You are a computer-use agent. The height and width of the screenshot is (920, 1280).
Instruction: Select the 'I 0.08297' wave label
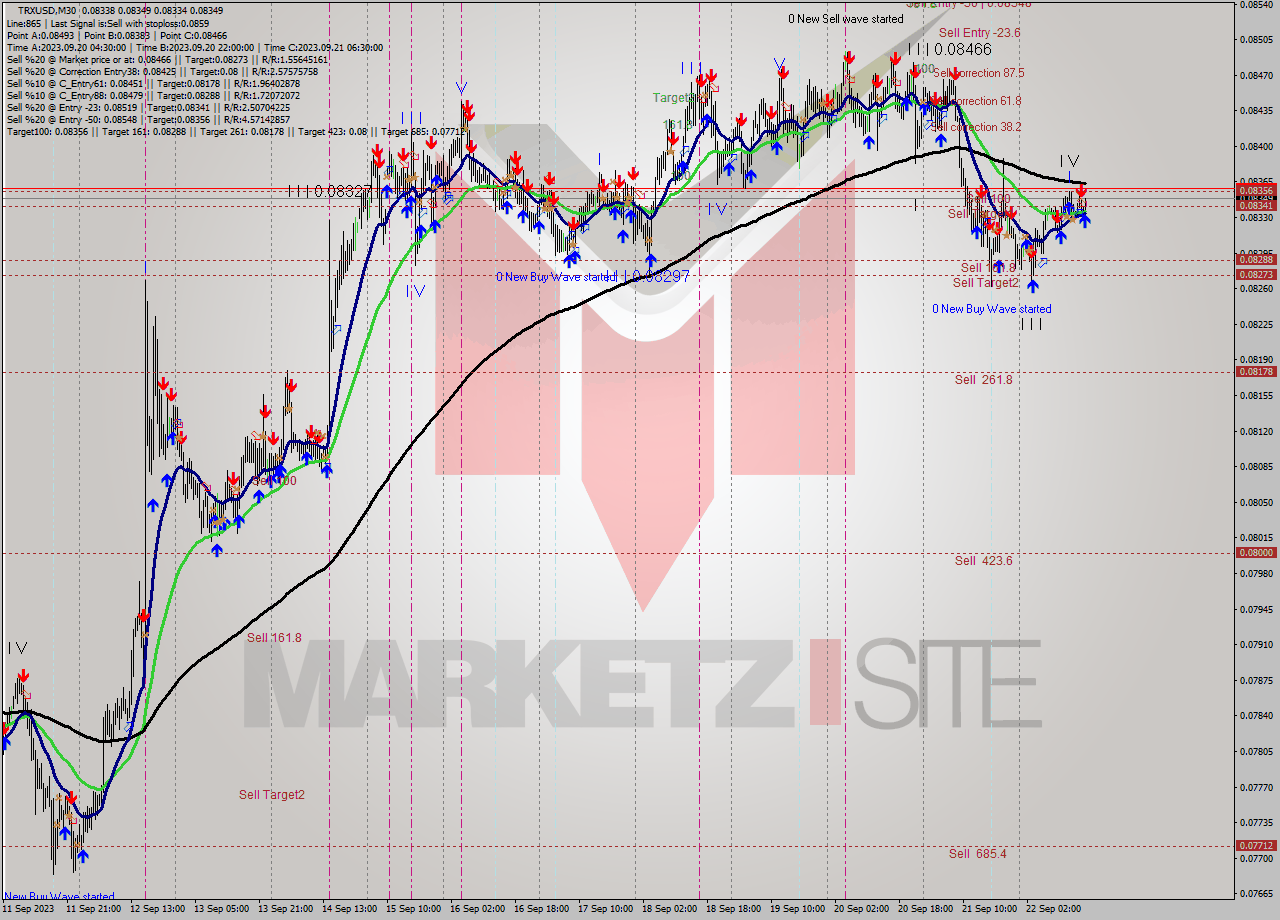(657, 275)
